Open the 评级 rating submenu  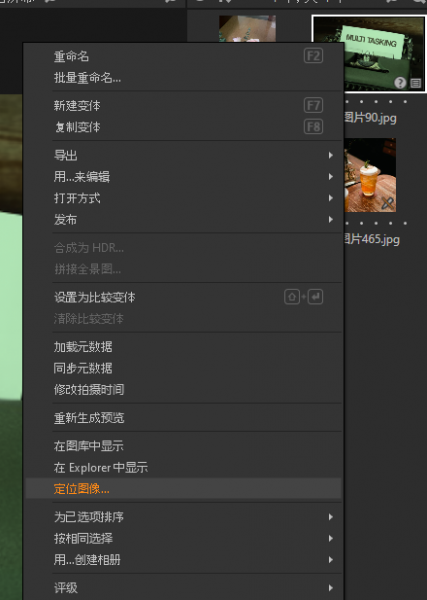(183, 588)
